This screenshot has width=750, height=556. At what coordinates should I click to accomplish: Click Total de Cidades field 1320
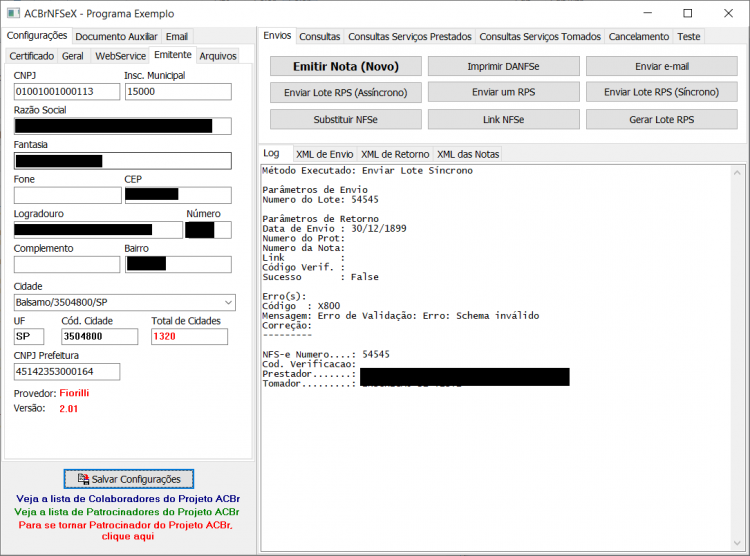(x=189, y=336)
